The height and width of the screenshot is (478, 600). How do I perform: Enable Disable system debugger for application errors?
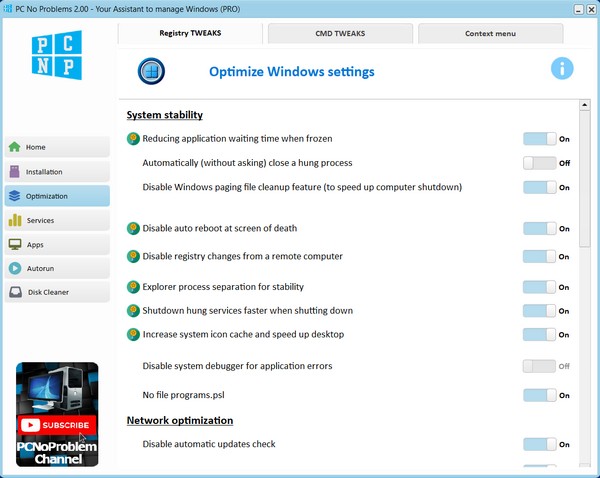coord(540,366)
